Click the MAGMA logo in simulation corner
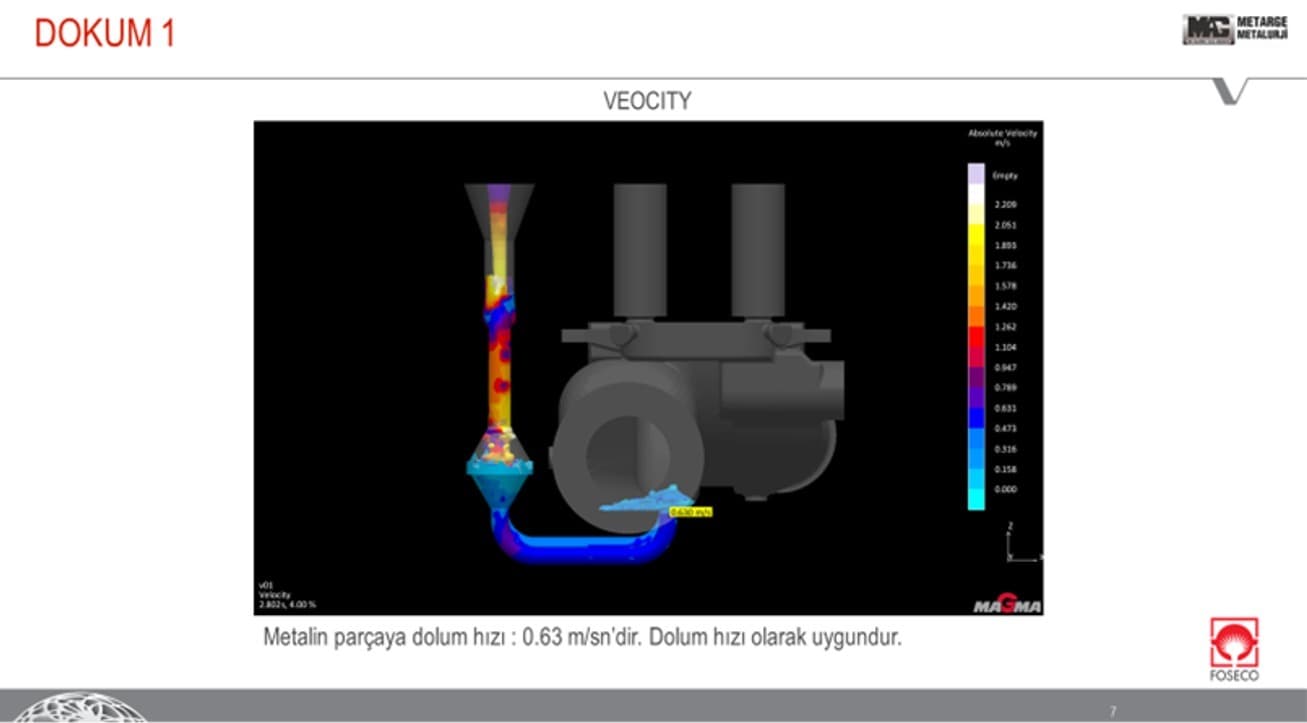The width and height of the screenshot is (1307, 723). (x=1007, y=606)
